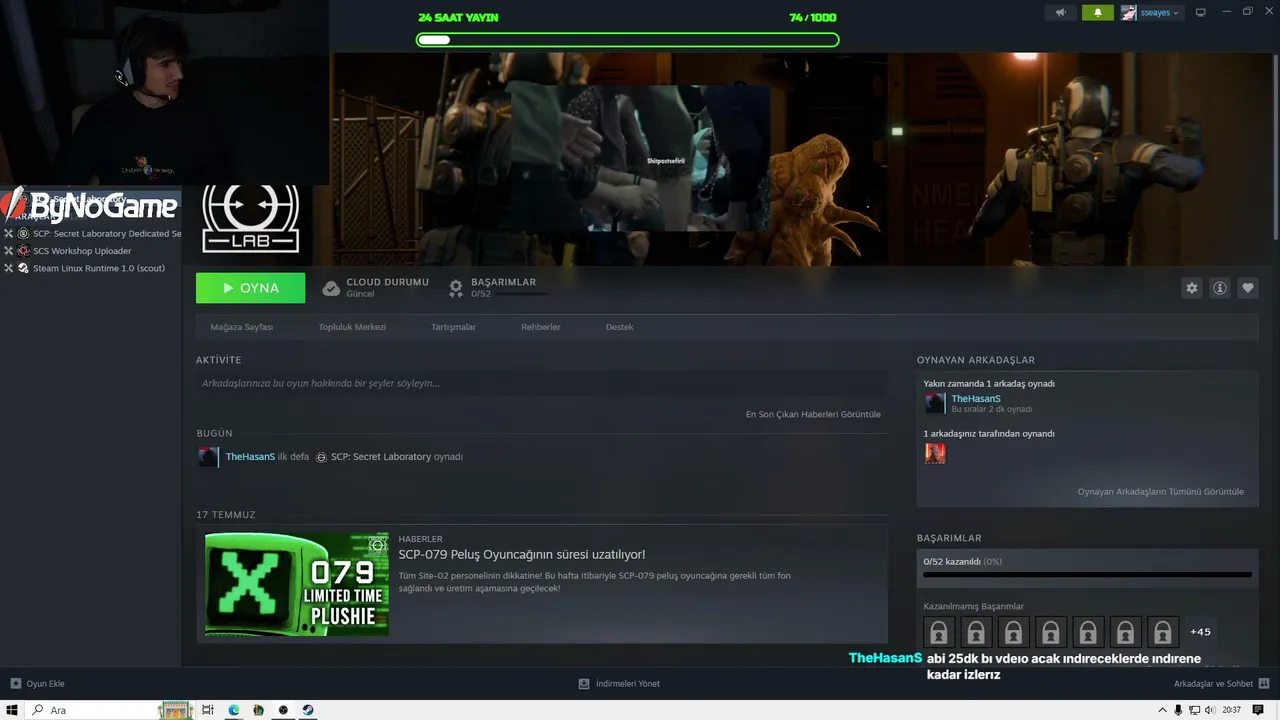Click TheHasanS avatar in activity feed
The width and height of the screenshot is (1280, 720).
208,457
